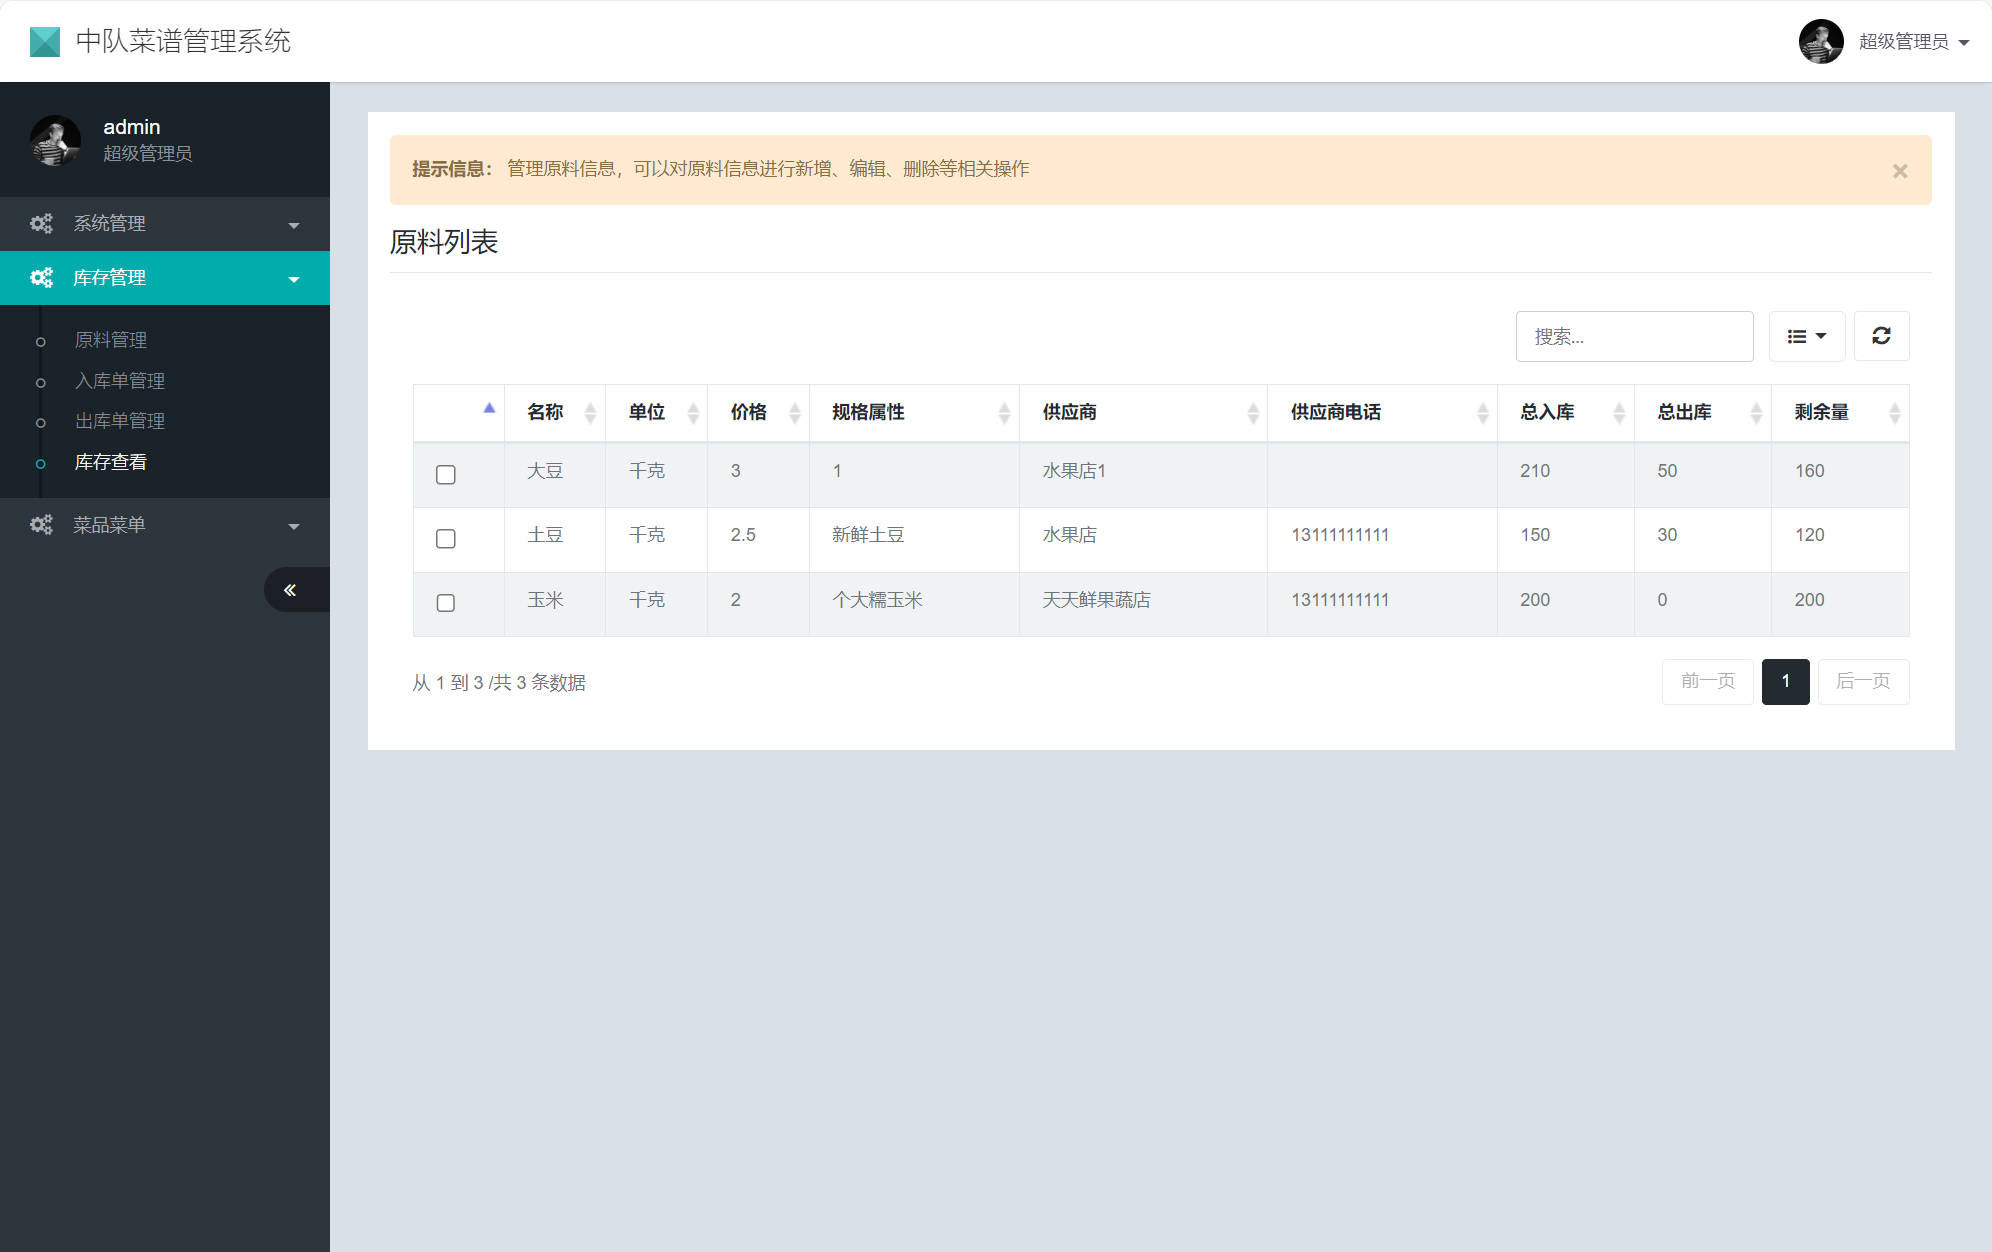Check the row checkbox for 玉米
Image resolution: width=1992 pixels, height=1252 pixels.
tap(446, 604)
